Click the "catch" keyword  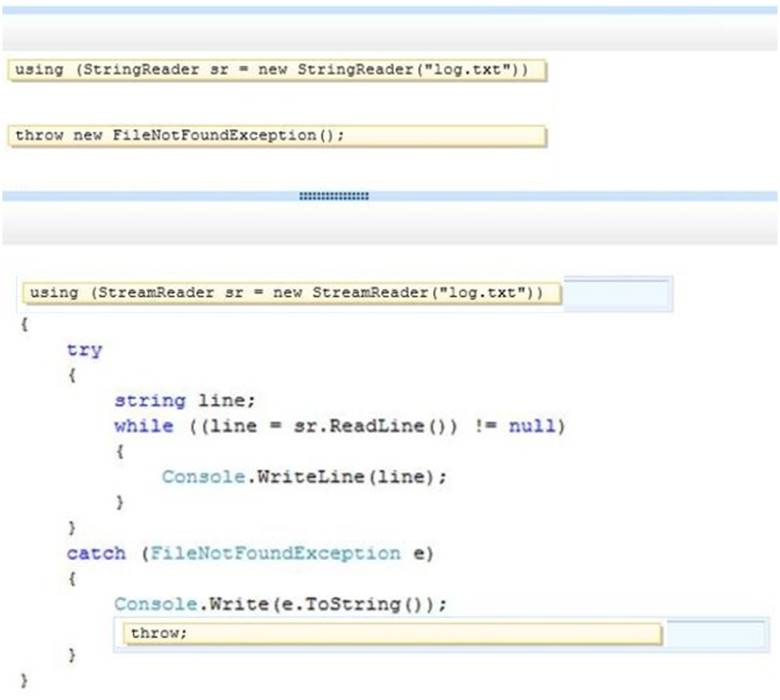[x=96, y=553]
